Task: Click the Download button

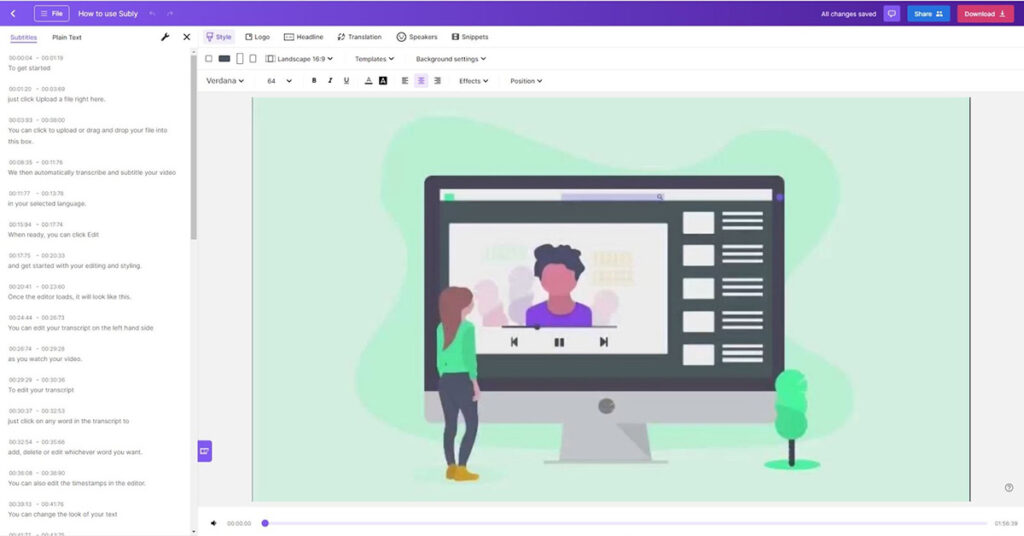Action: 984,14
